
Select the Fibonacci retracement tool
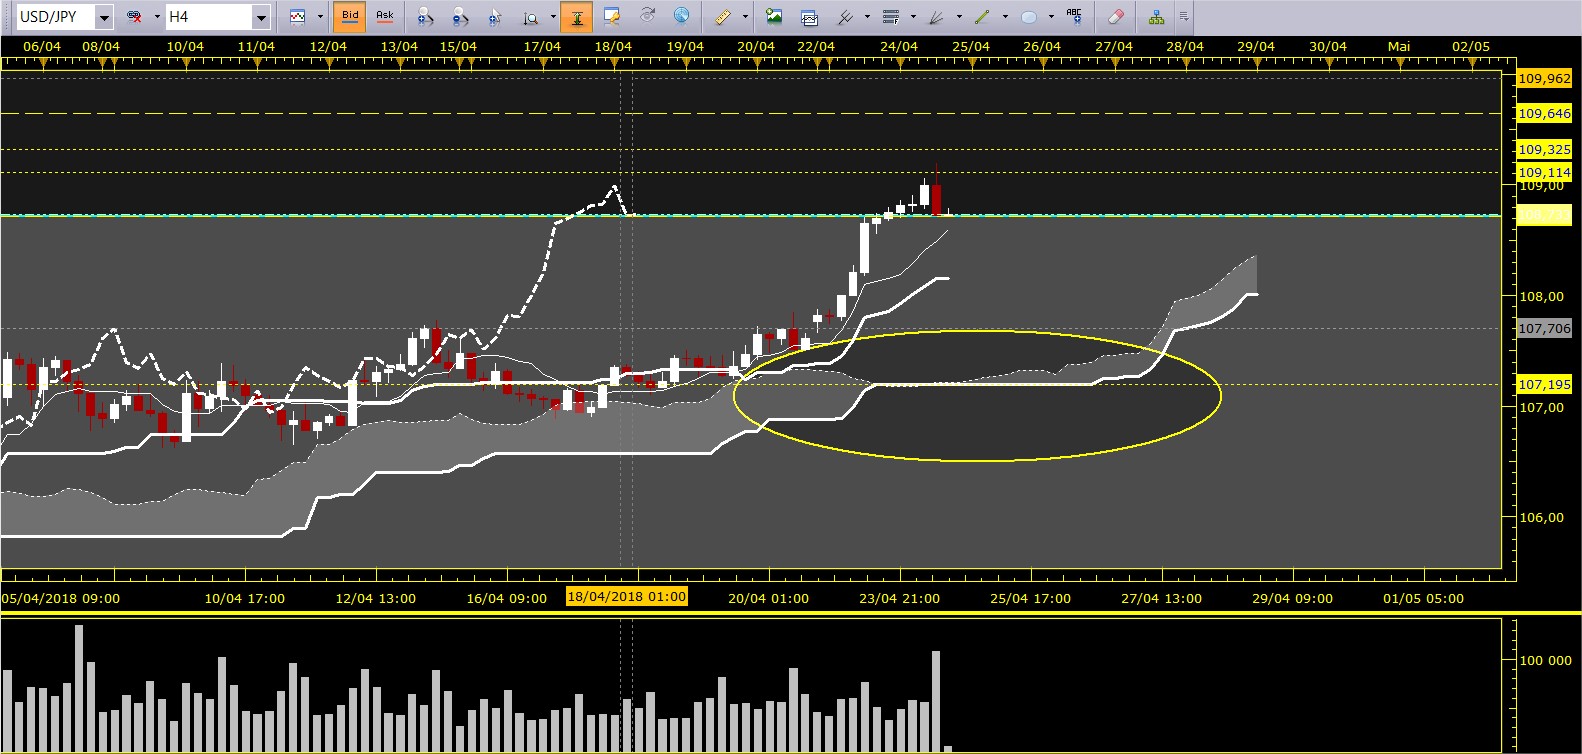pos(891,16)
